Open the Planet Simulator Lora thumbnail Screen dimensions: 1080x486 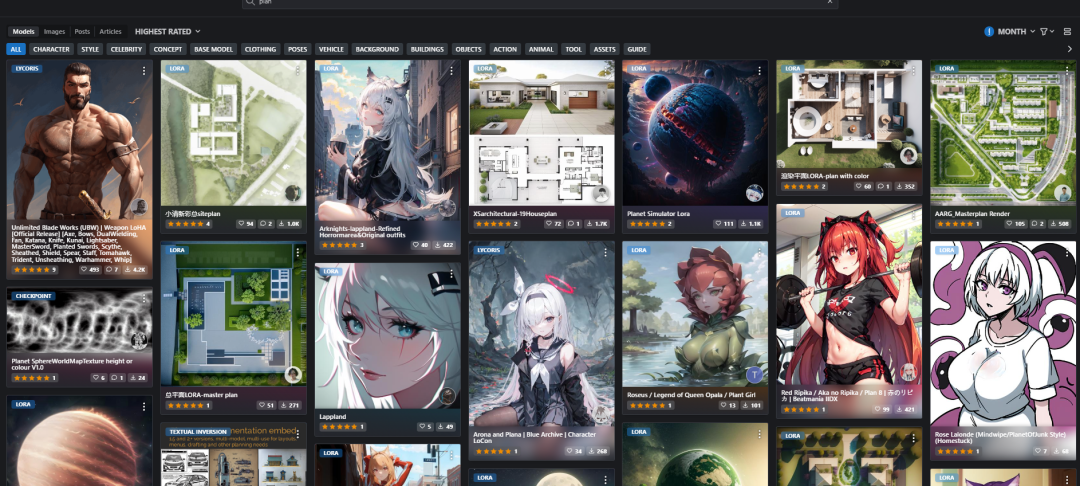pos(695,133)
